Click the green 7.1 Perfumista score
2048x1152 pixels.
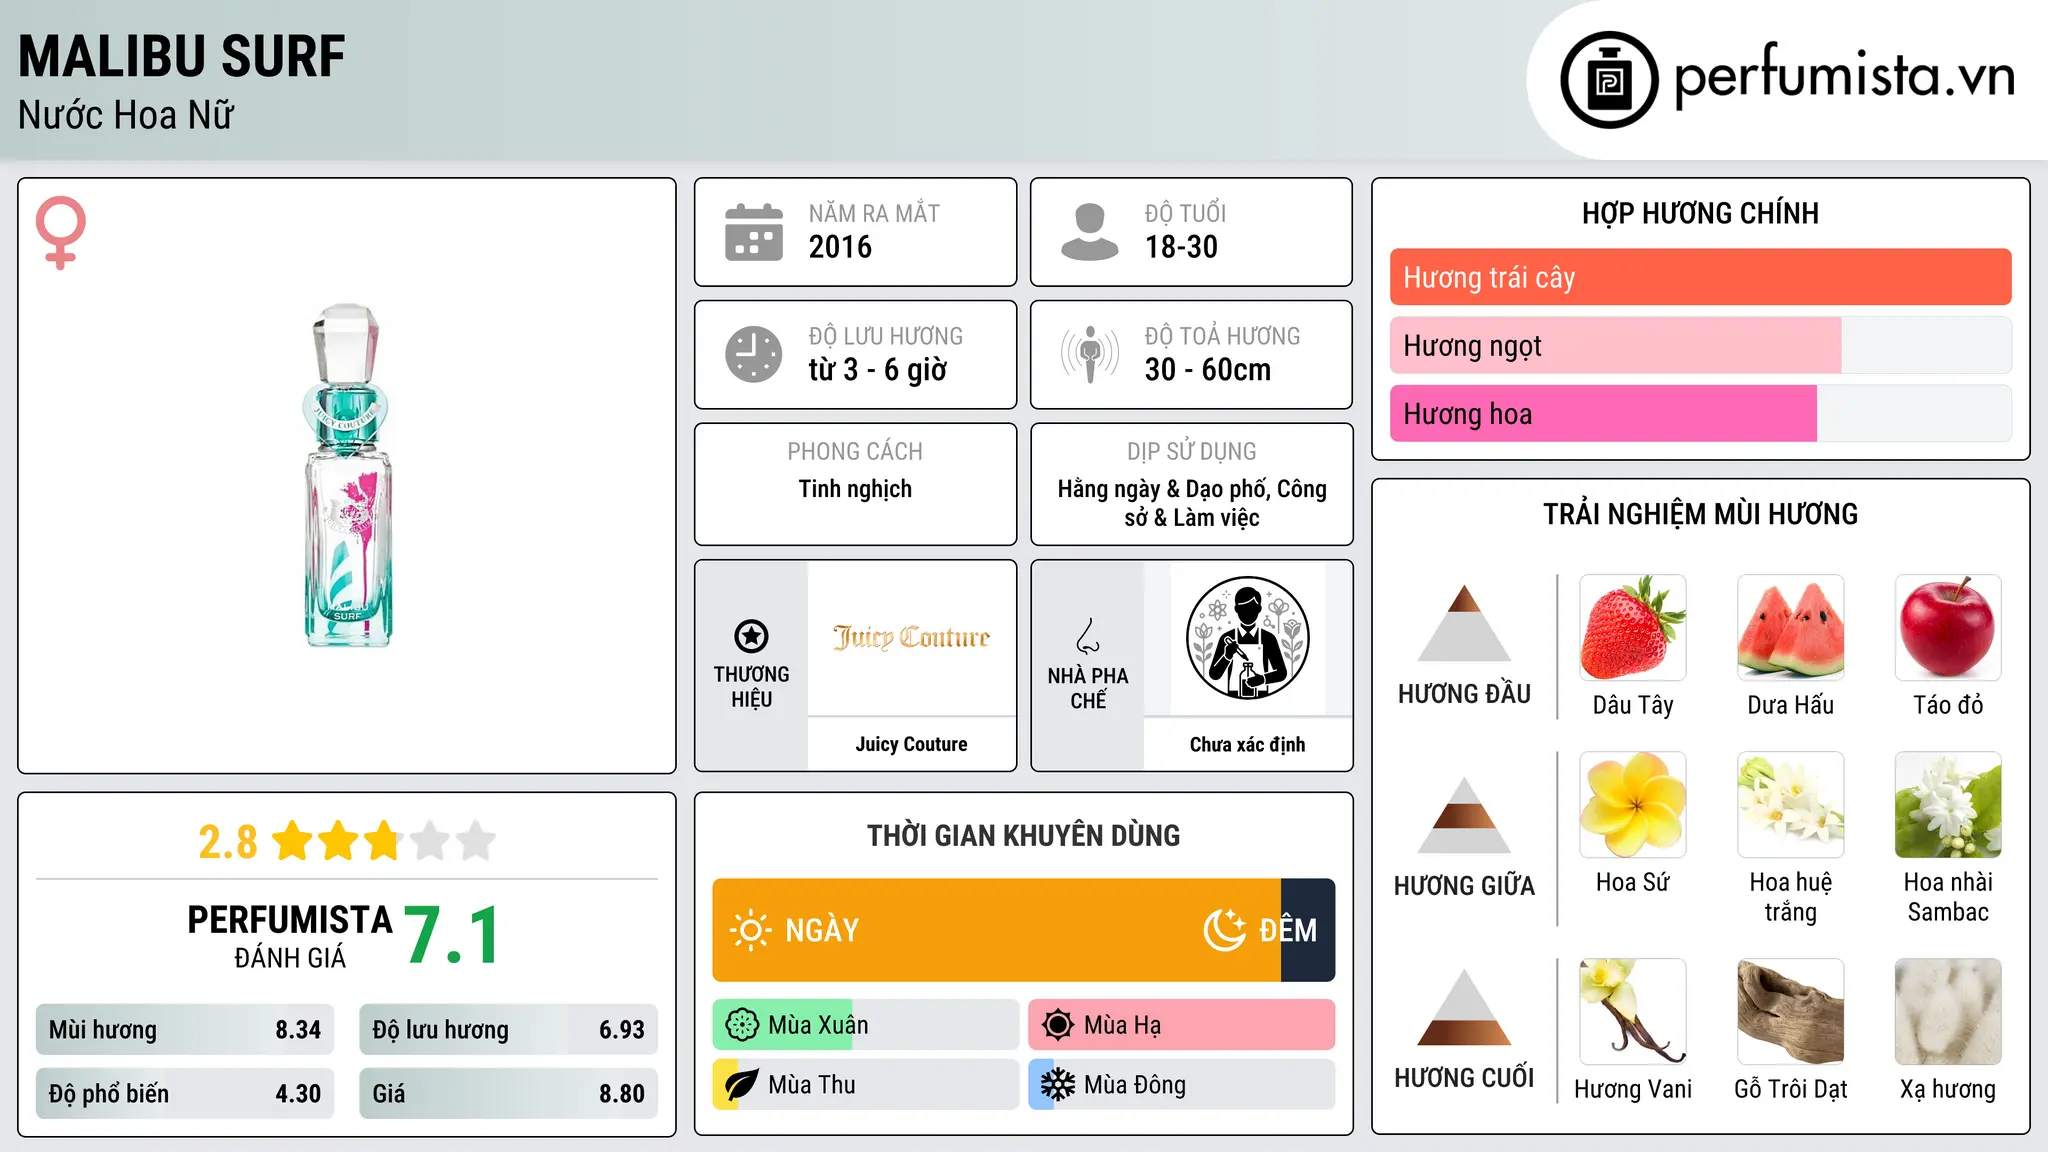pos(452,935)
